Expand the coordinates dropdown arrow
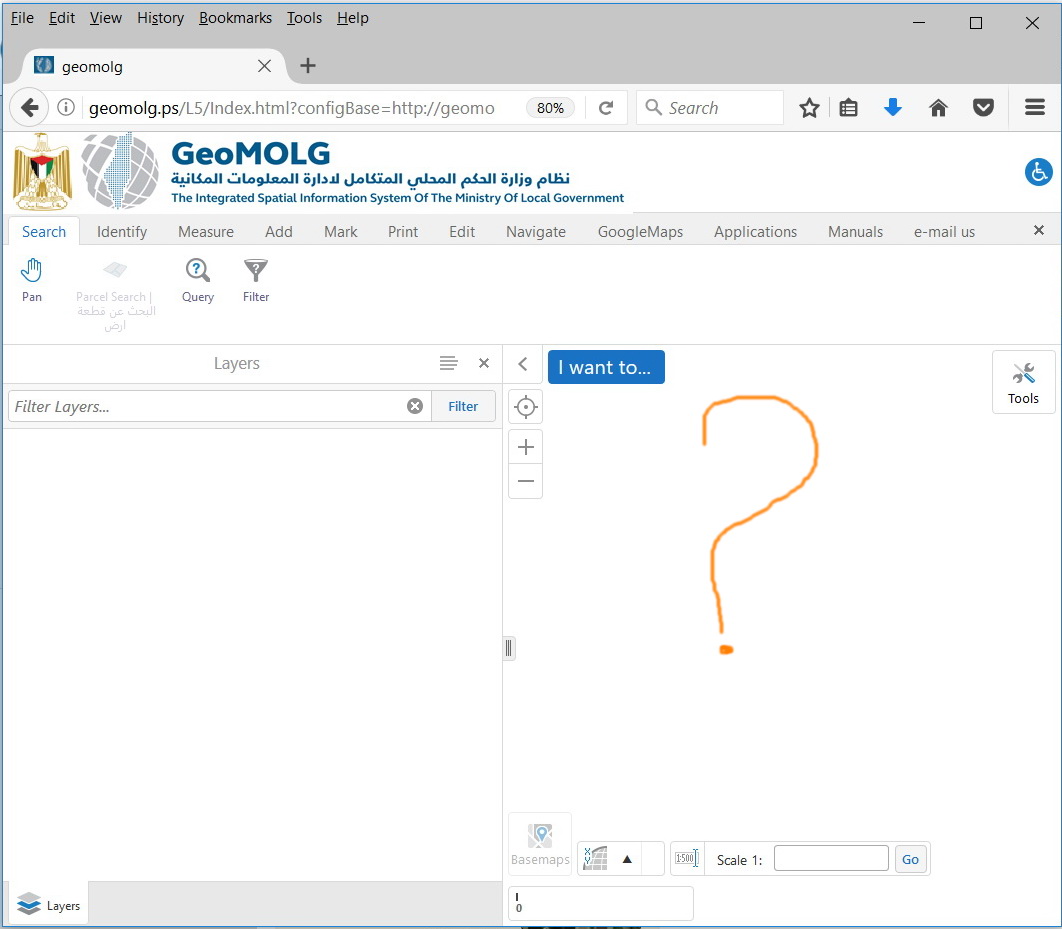The image size is (1062, 929). (x=627, y=859)
